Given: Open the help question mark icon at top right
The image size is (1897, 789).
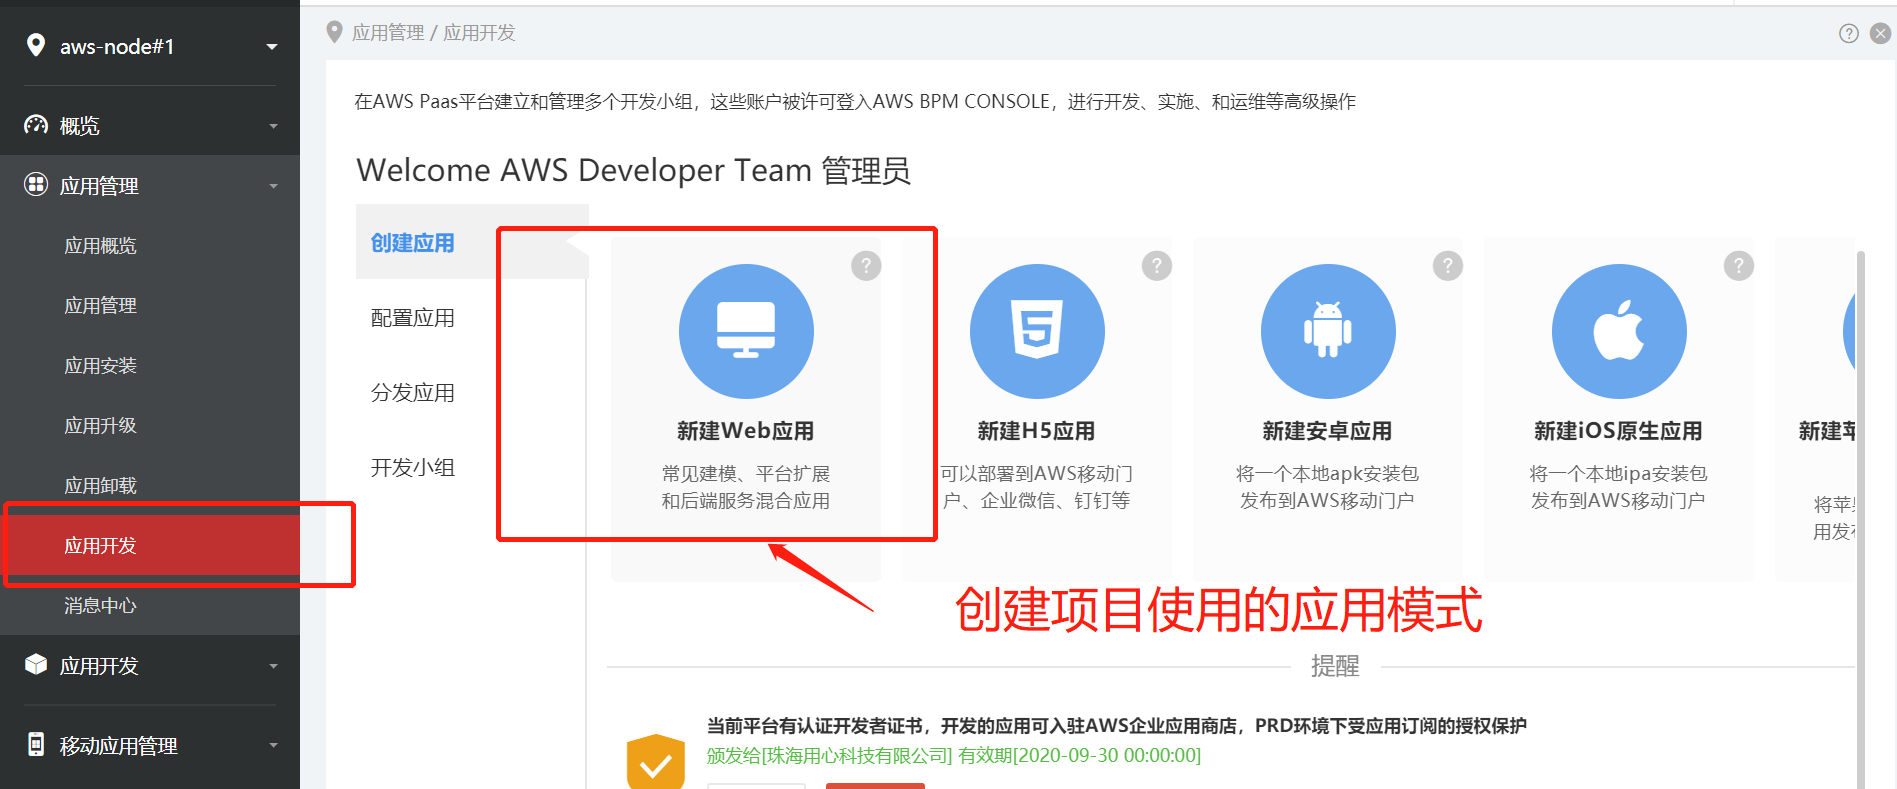Looking at the screenshot, I should (x=1849, y=33).
